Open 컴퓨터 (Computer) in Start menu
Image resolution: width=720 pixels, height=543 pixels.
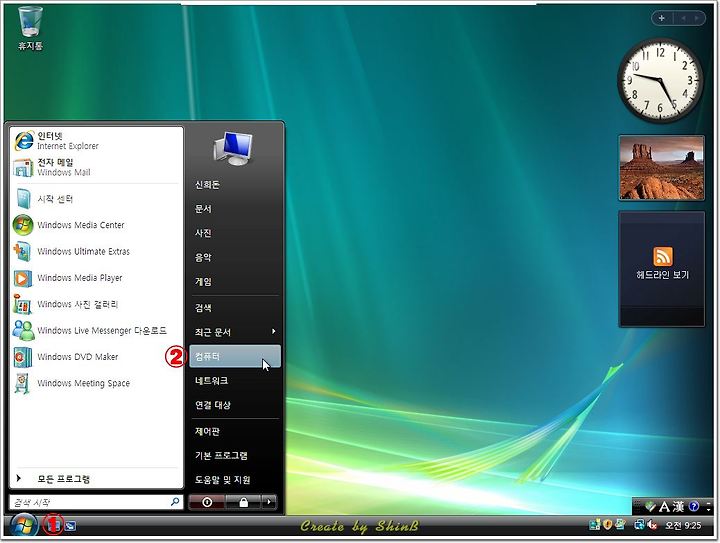235,356
